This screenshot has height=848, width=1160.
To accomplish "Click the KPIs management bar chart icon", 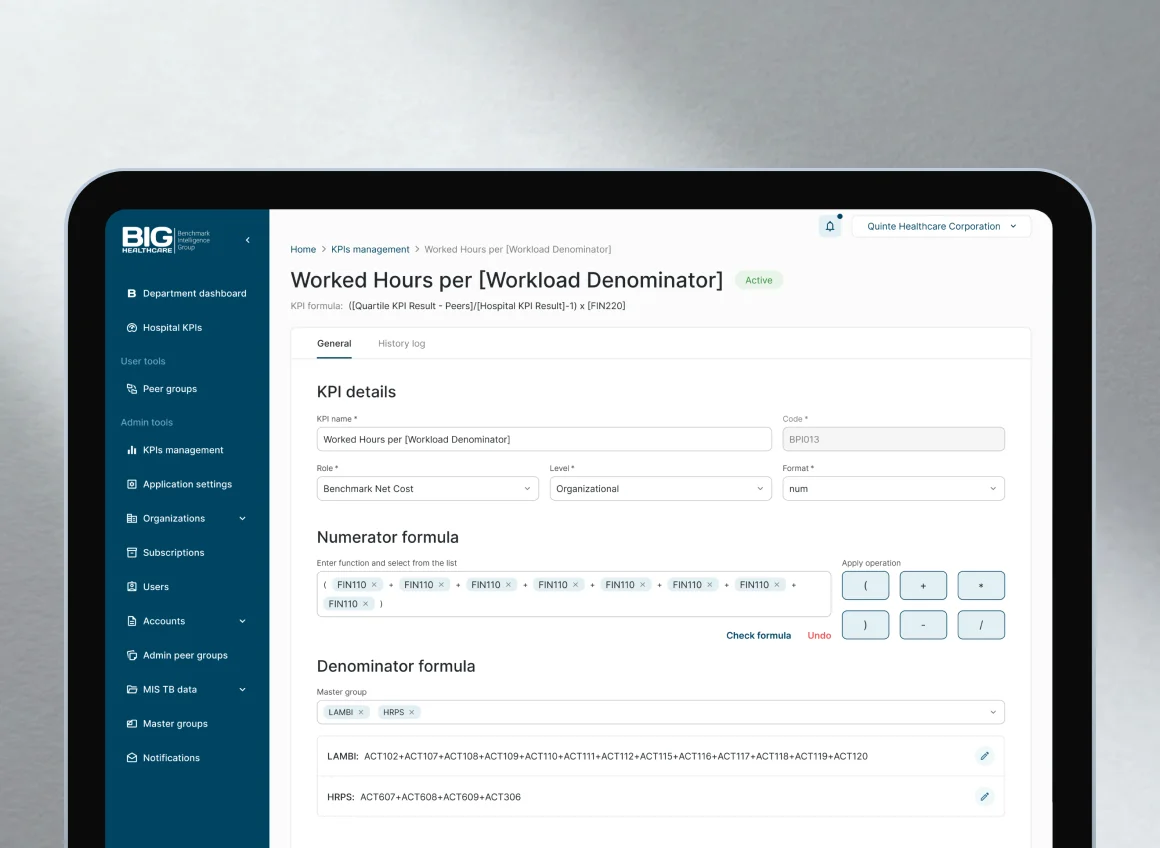I will click(132, 450).
